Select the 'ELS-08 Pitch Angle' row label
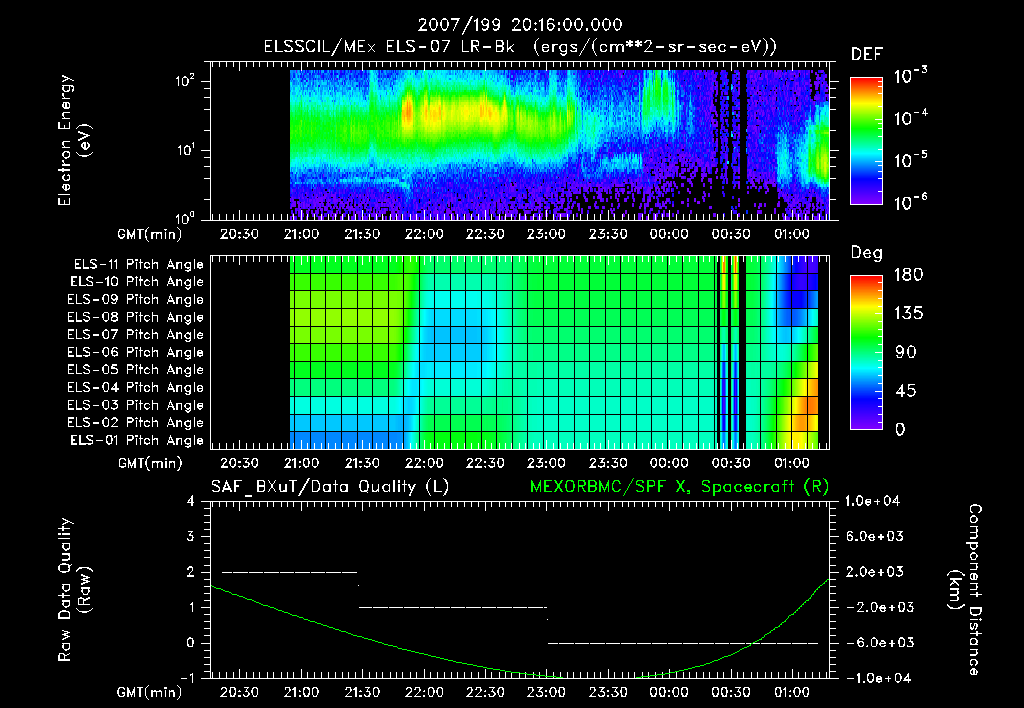1024x708 pixels. point(135,317)
